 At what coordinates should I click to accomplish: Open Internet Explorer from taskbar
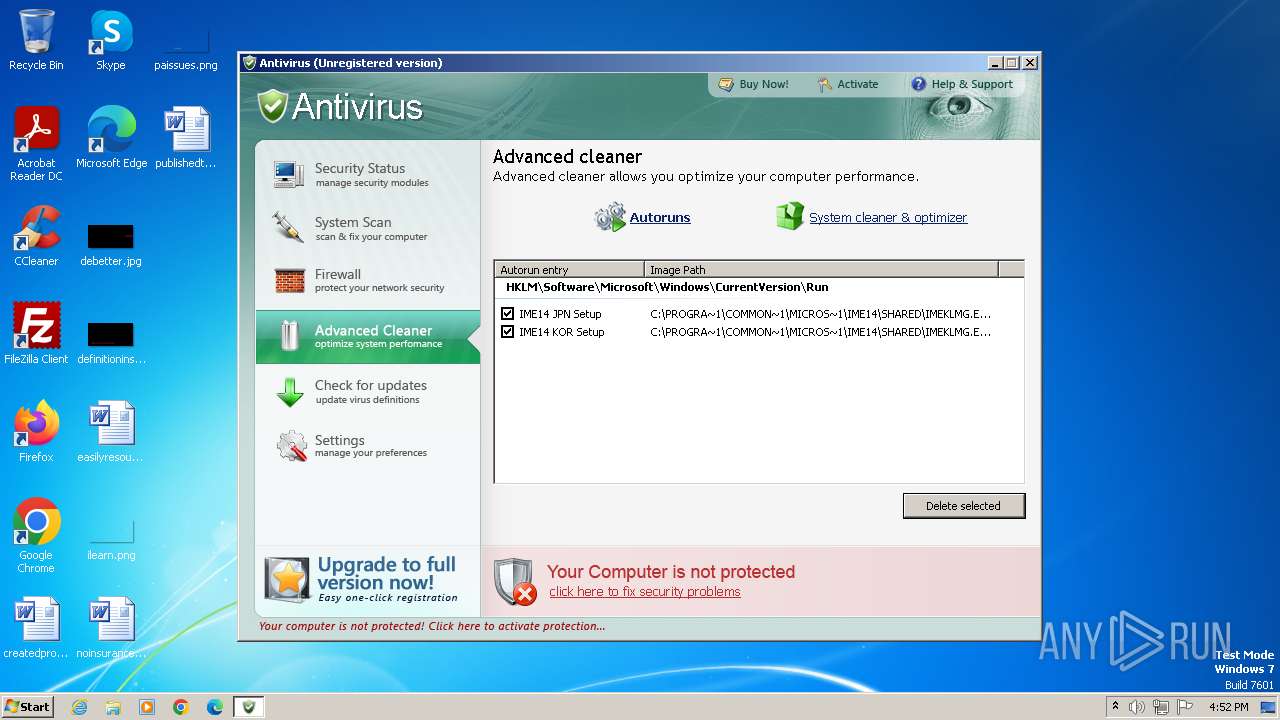point(79,707)
